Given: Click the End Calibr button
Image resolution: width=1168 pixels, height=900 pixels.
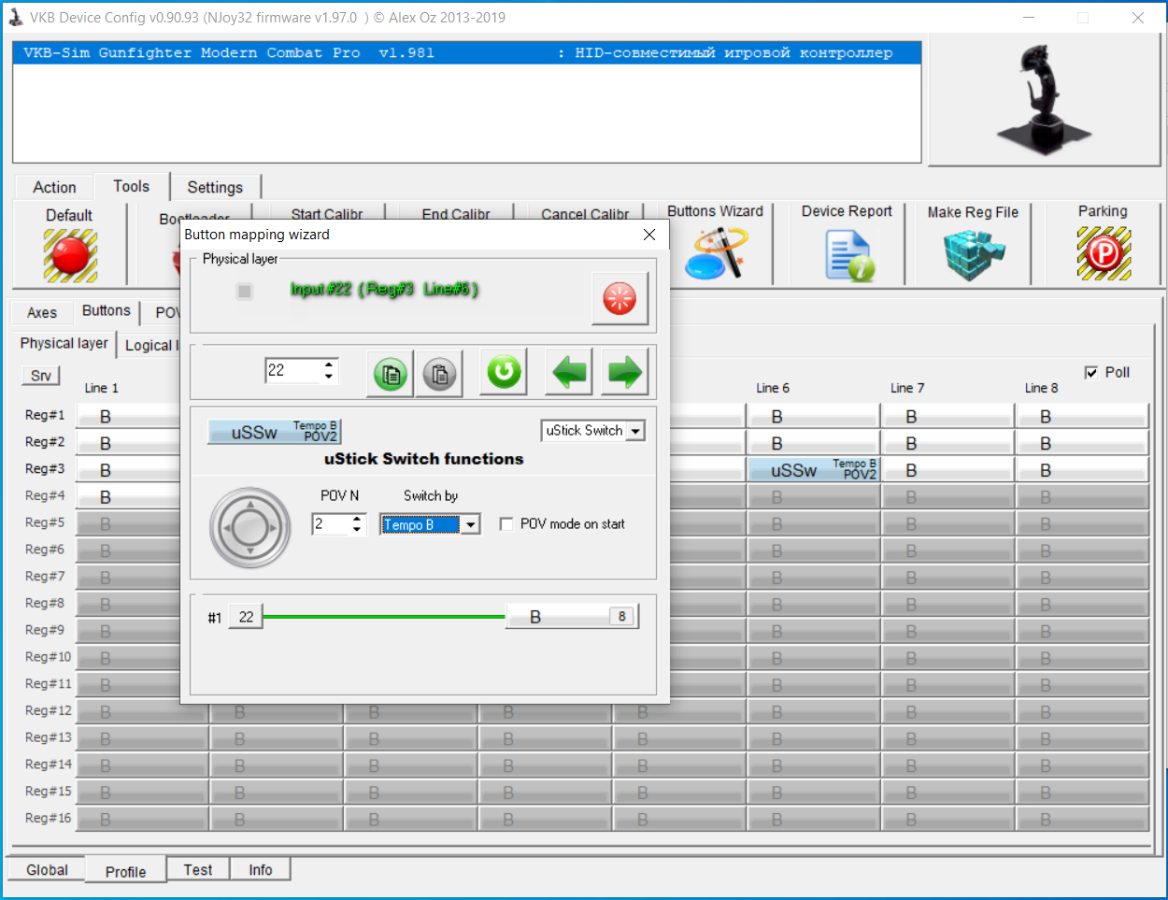Looking at the screenshot, I should pyautogui.click(x=456, y=214).
